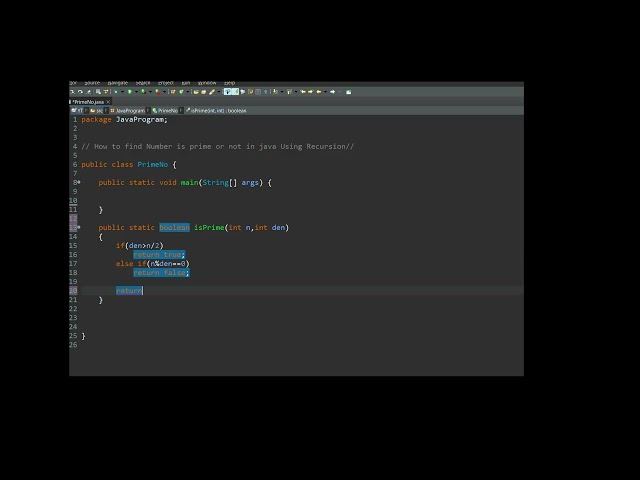Open the Search menu
This screenshot has width=640, height=480.
(143, 83)
